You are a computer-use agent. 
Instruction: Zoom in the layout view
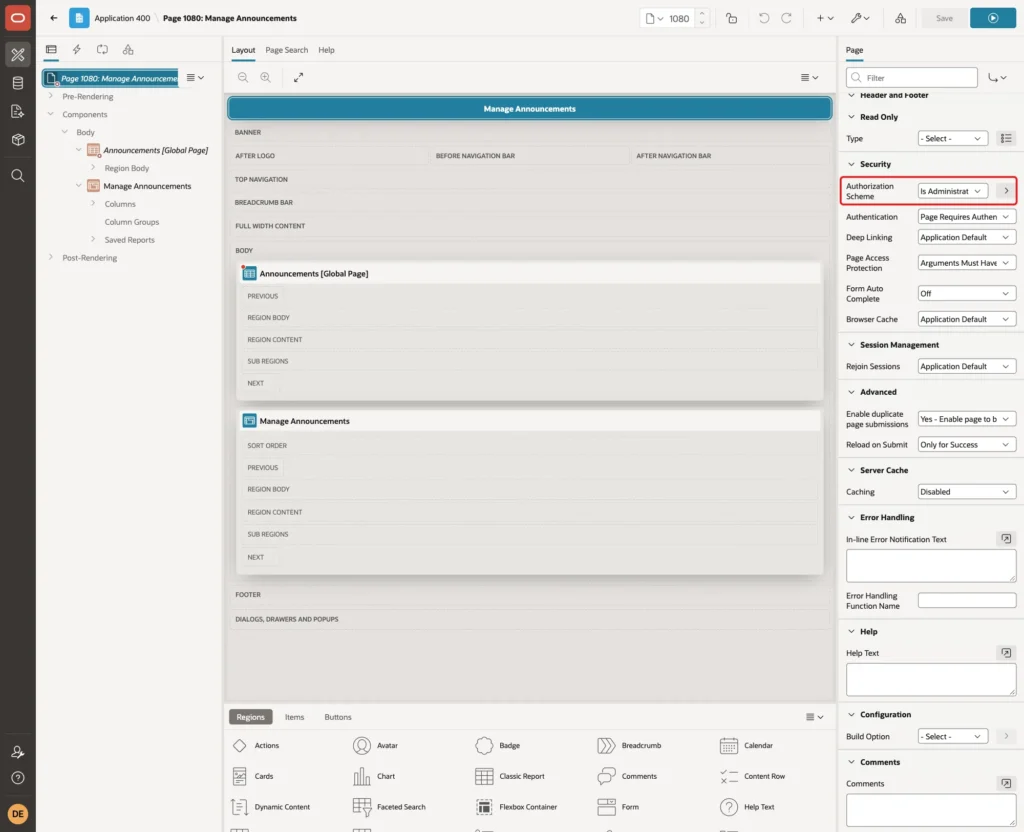(x=265, y=77)
